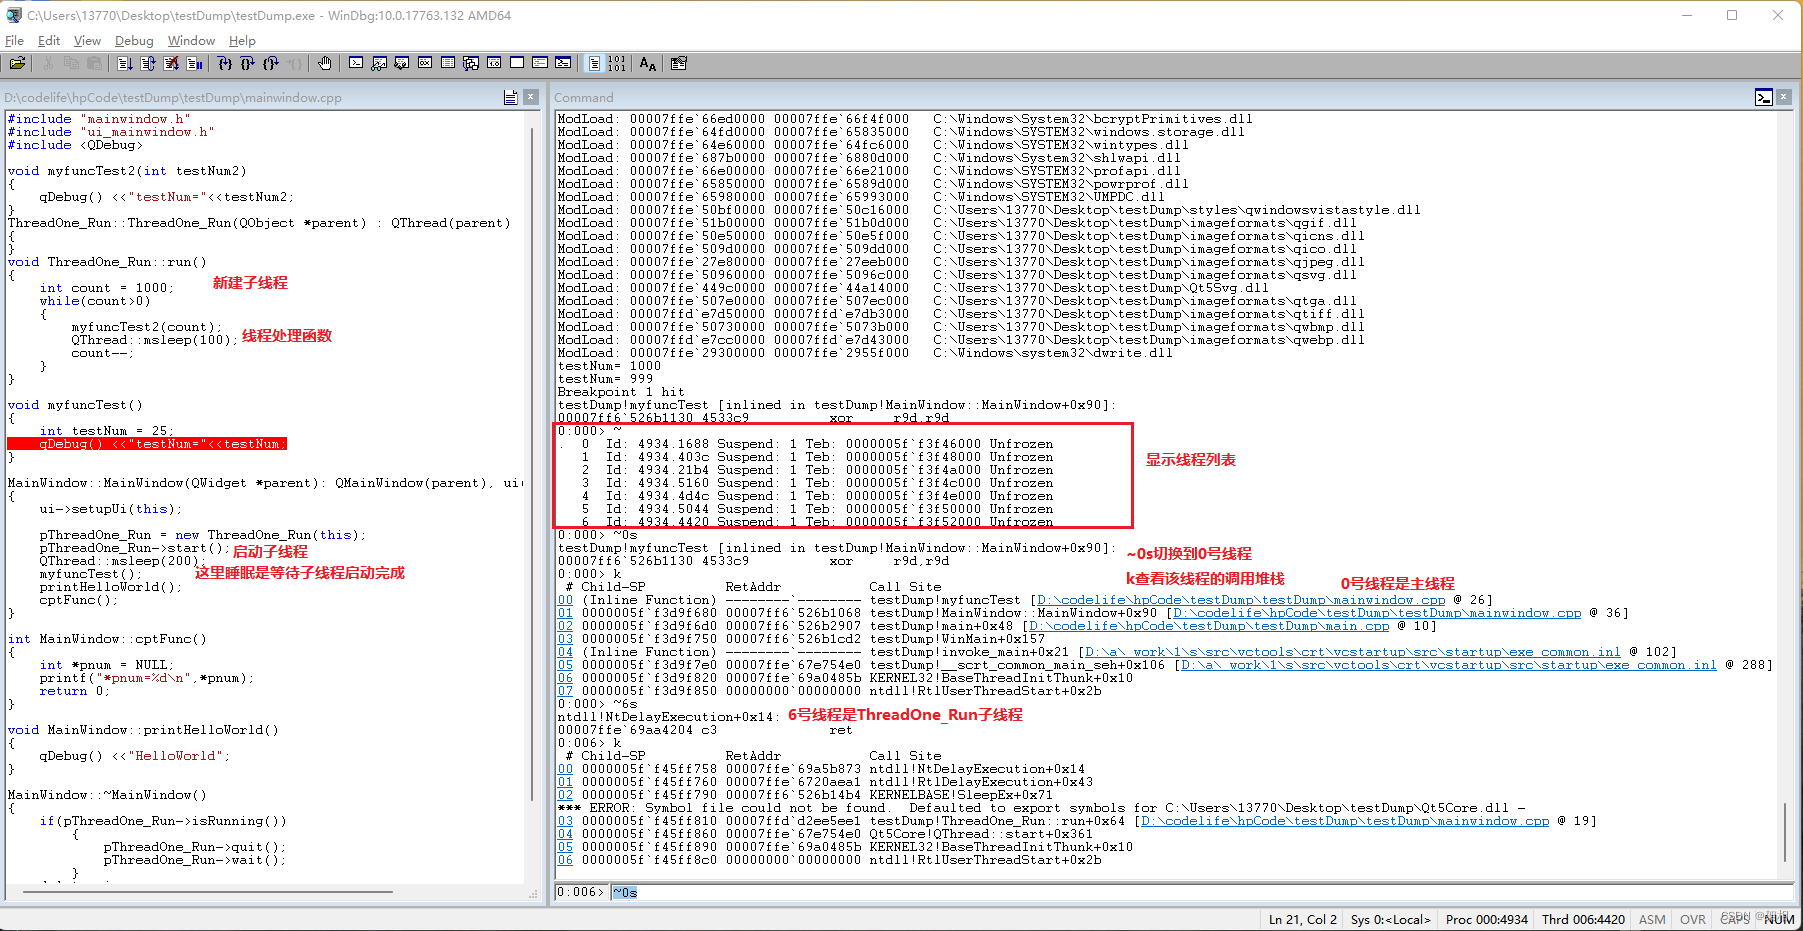This screenshot has height=931, width=1803.
Task: Click thread list row 'Id: 4934.4d4c'
Action: click(x=817, y=496)
